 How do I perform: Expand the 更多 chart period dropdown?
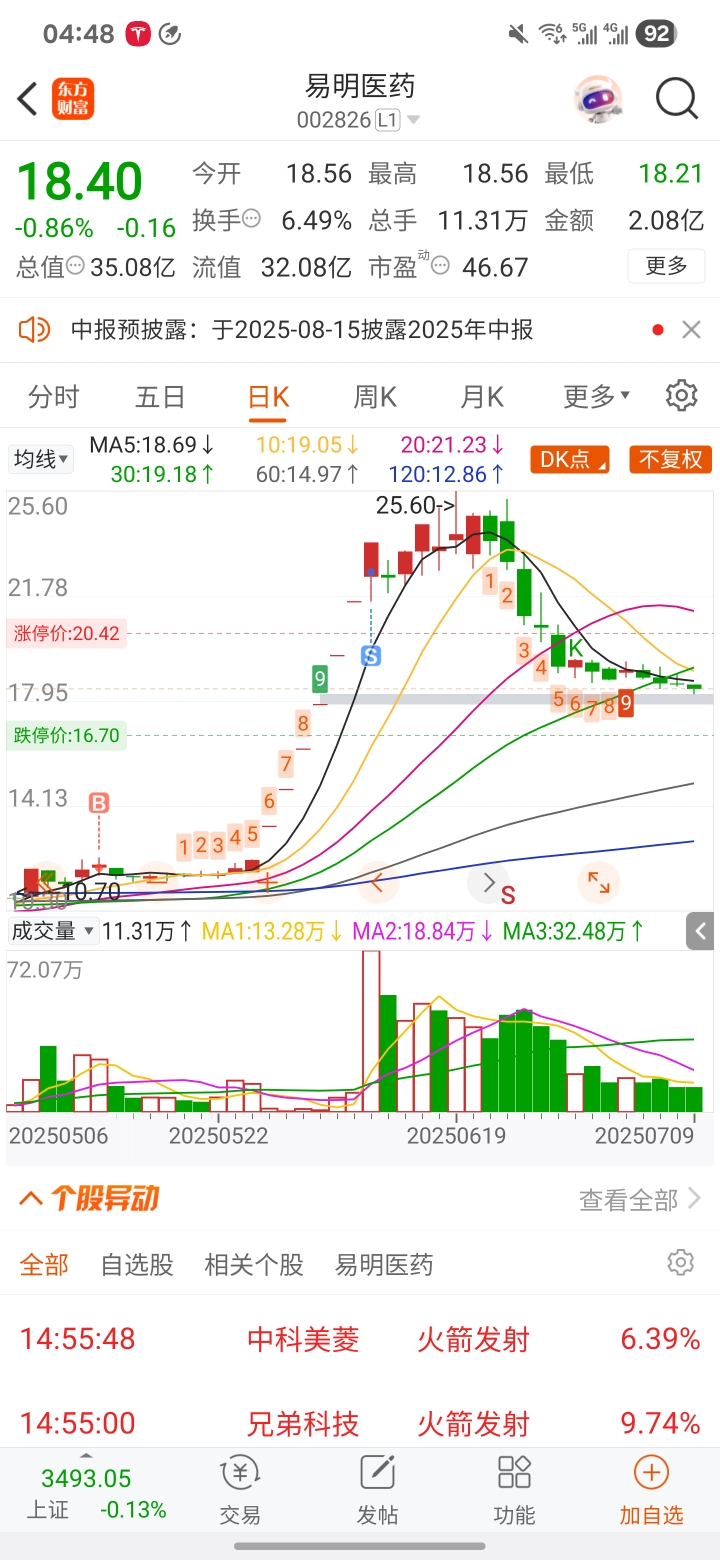(x=597, y=397)
